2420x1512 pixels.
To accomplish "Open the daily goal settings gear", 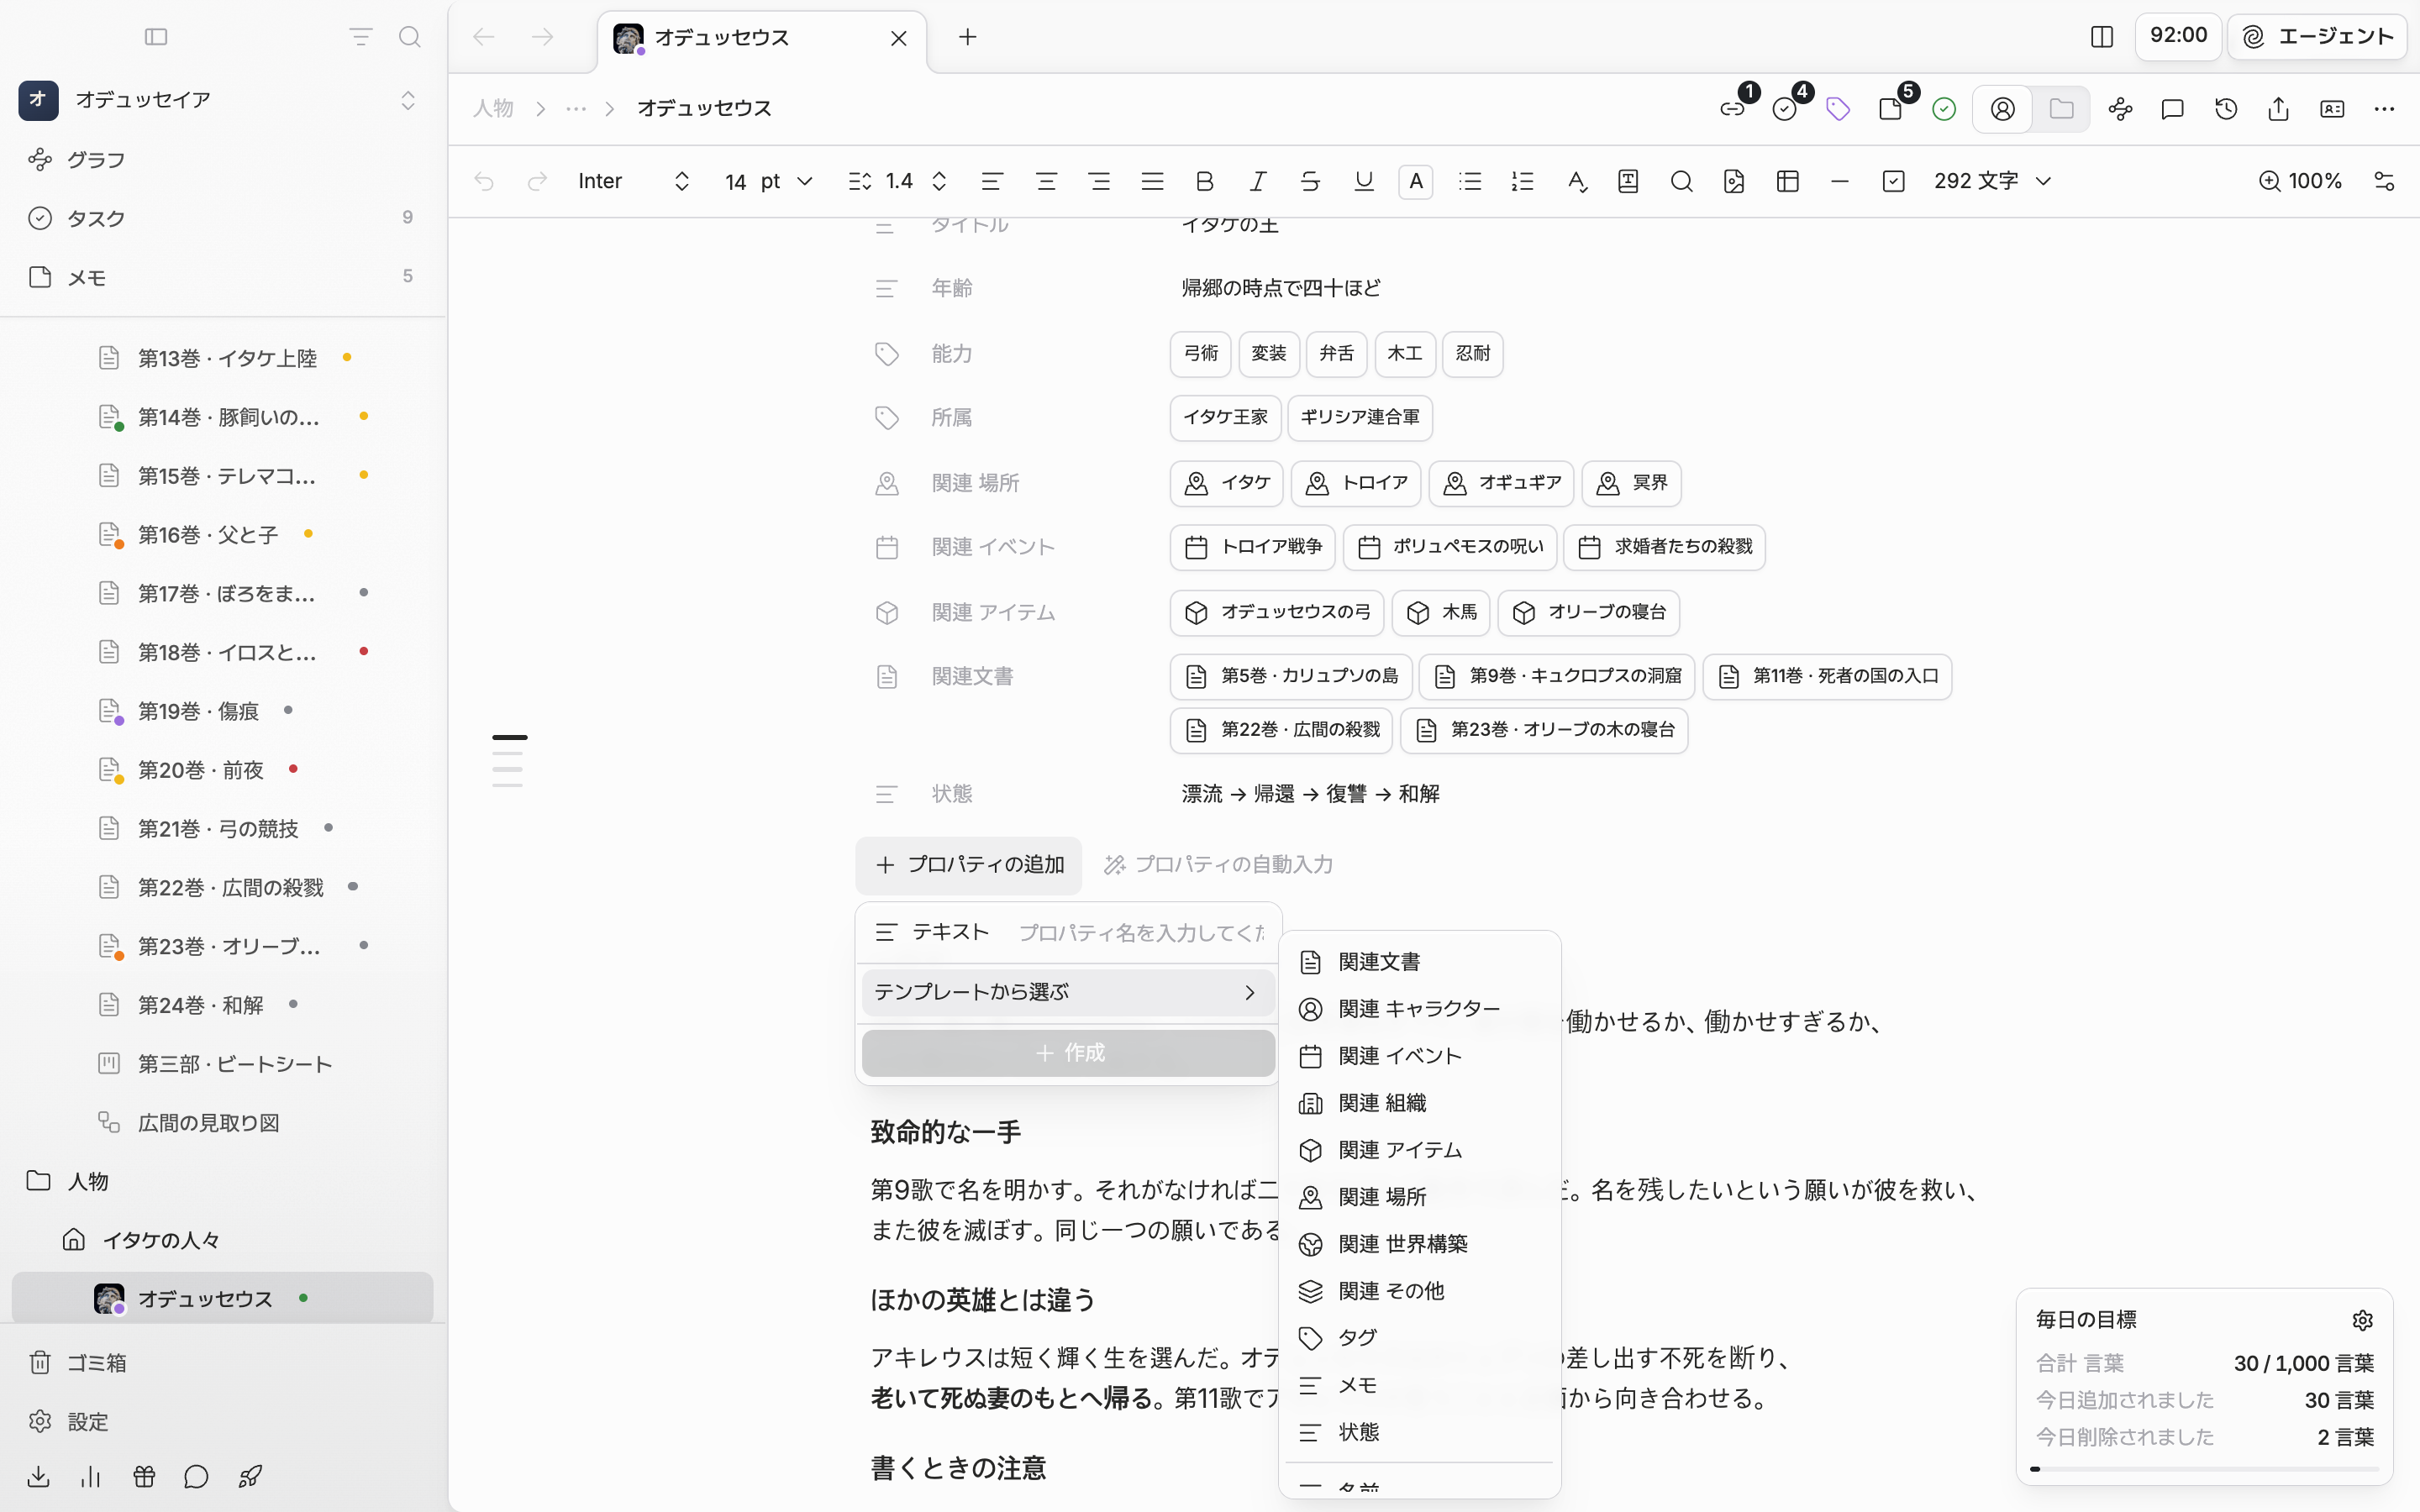I will [2362, 1320].
